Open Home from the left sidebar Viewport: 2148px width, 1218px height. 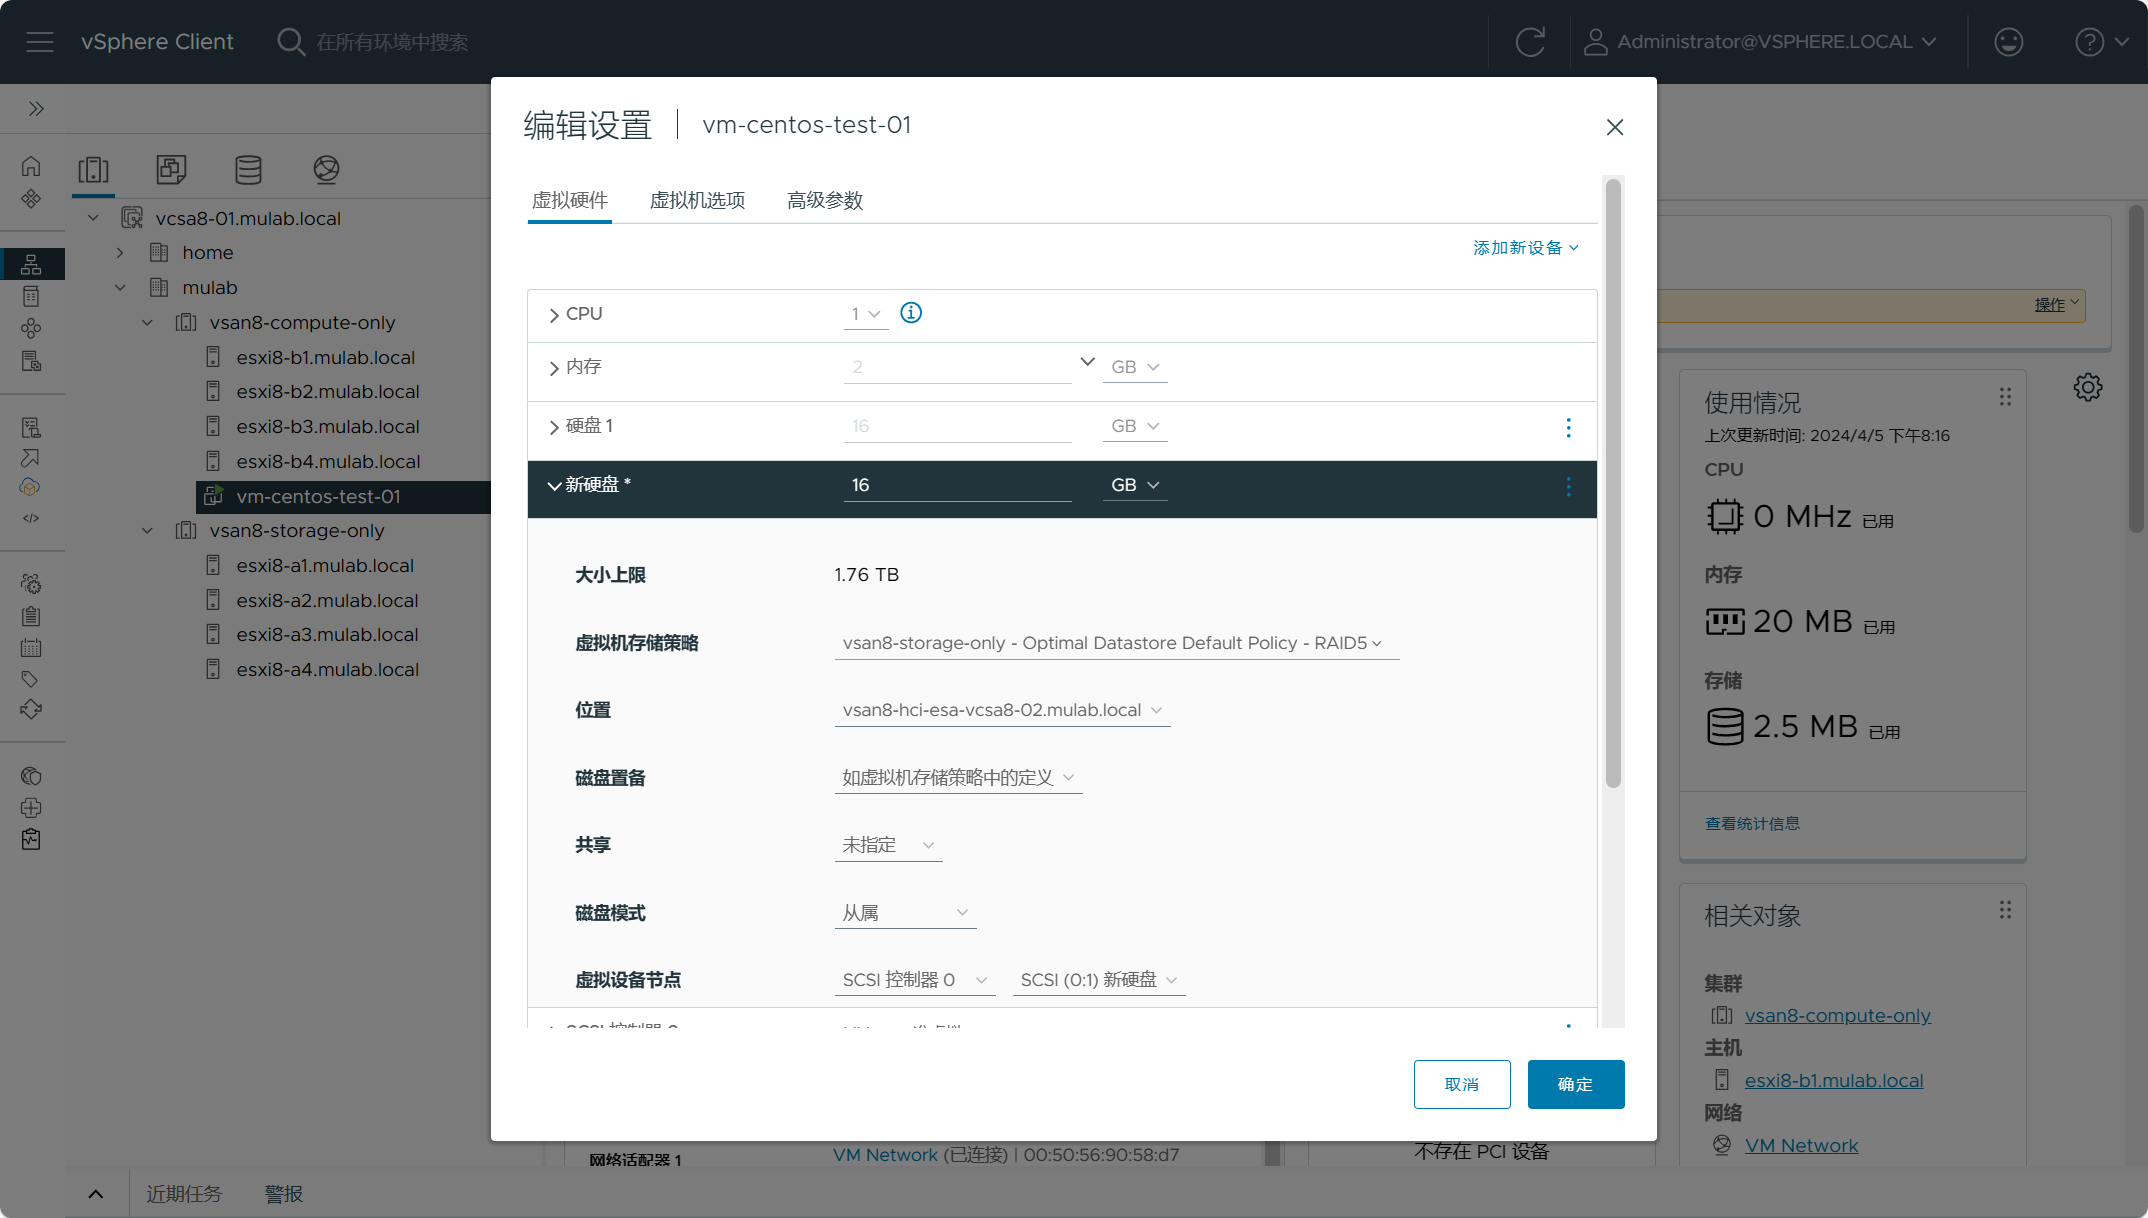tap(31, 166)
